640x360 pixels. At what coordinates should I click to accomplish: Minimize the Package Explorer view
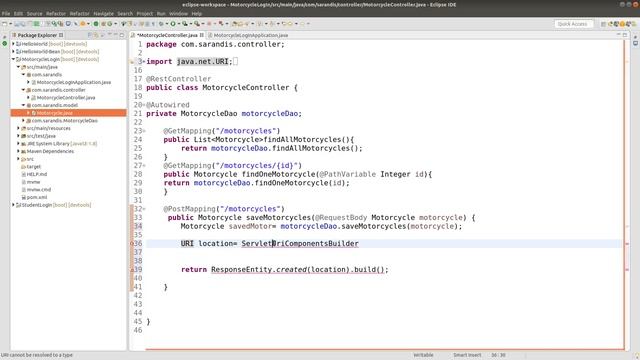click(x=116, y=35)
